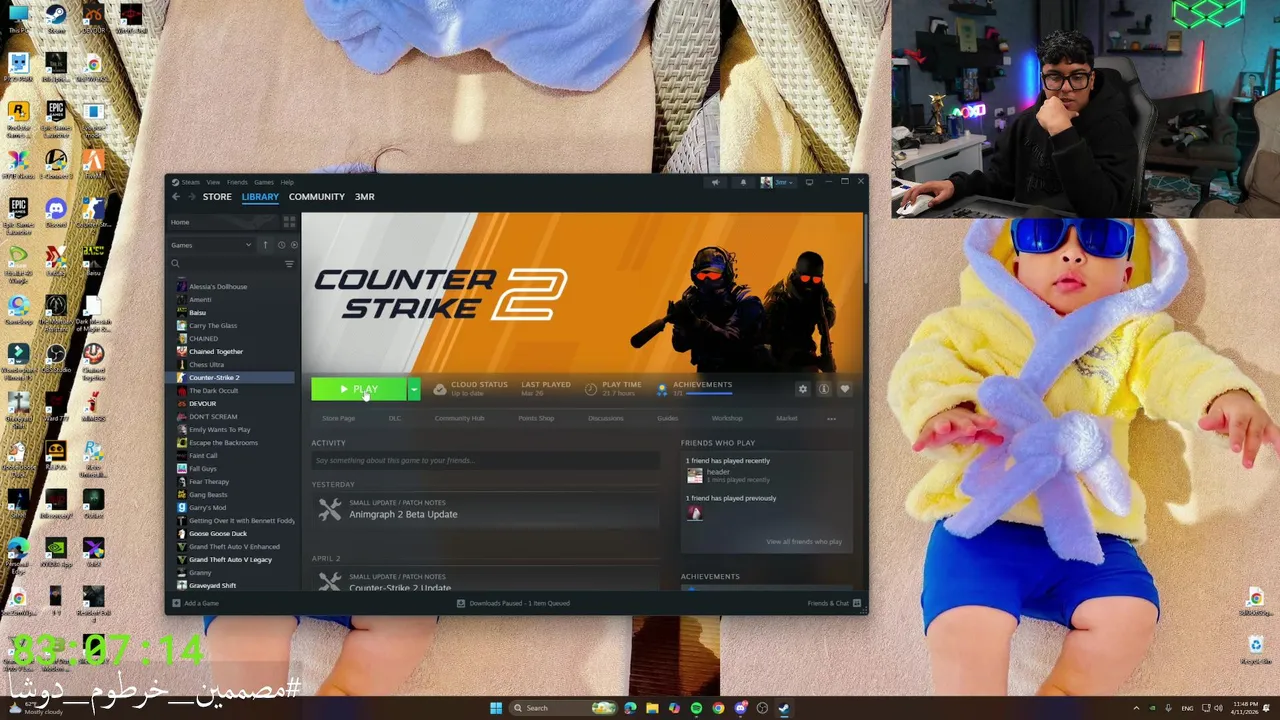The width and height of the screenshot is (1280, 720).
Task: Click the library search magnifier icon
Action: click(x=175, y=264)
